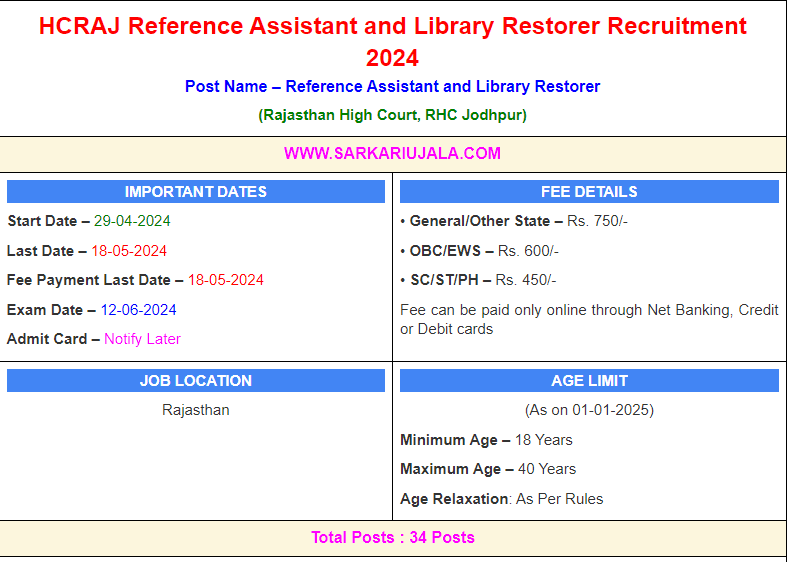Click the FEE DETAILS section header
This screenshot has width=790, height=562.
(x=589, y=192)
